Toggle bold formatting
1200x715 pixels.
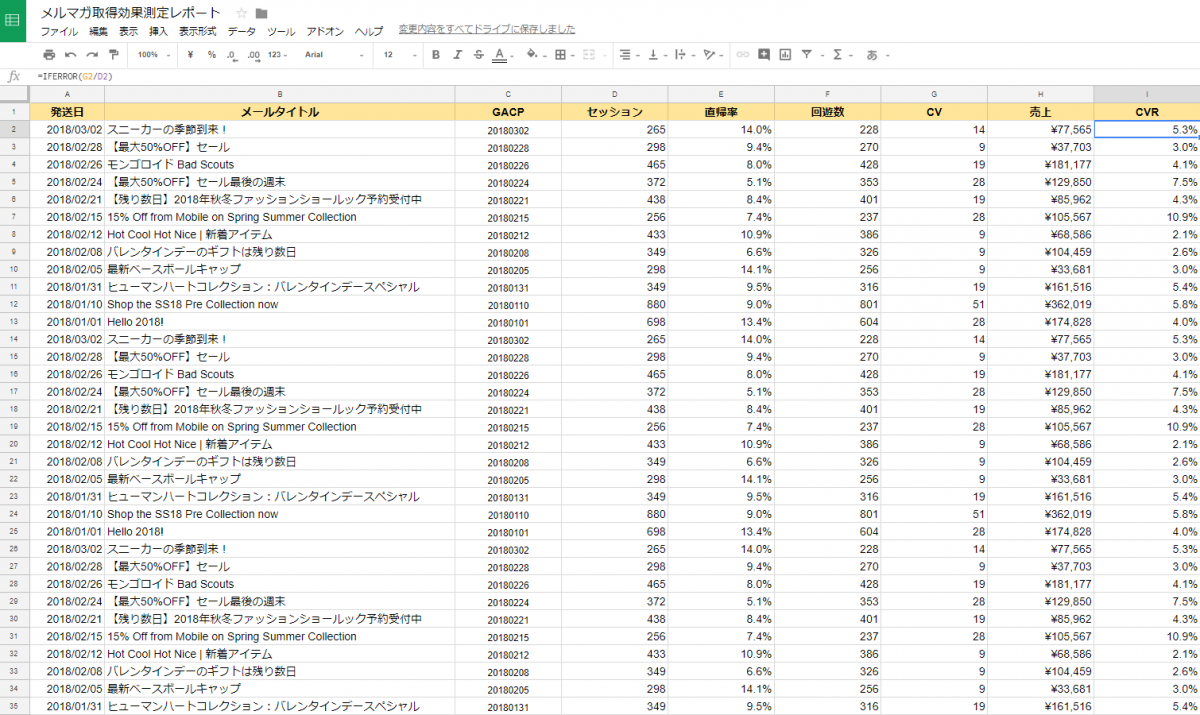point(436,54)
